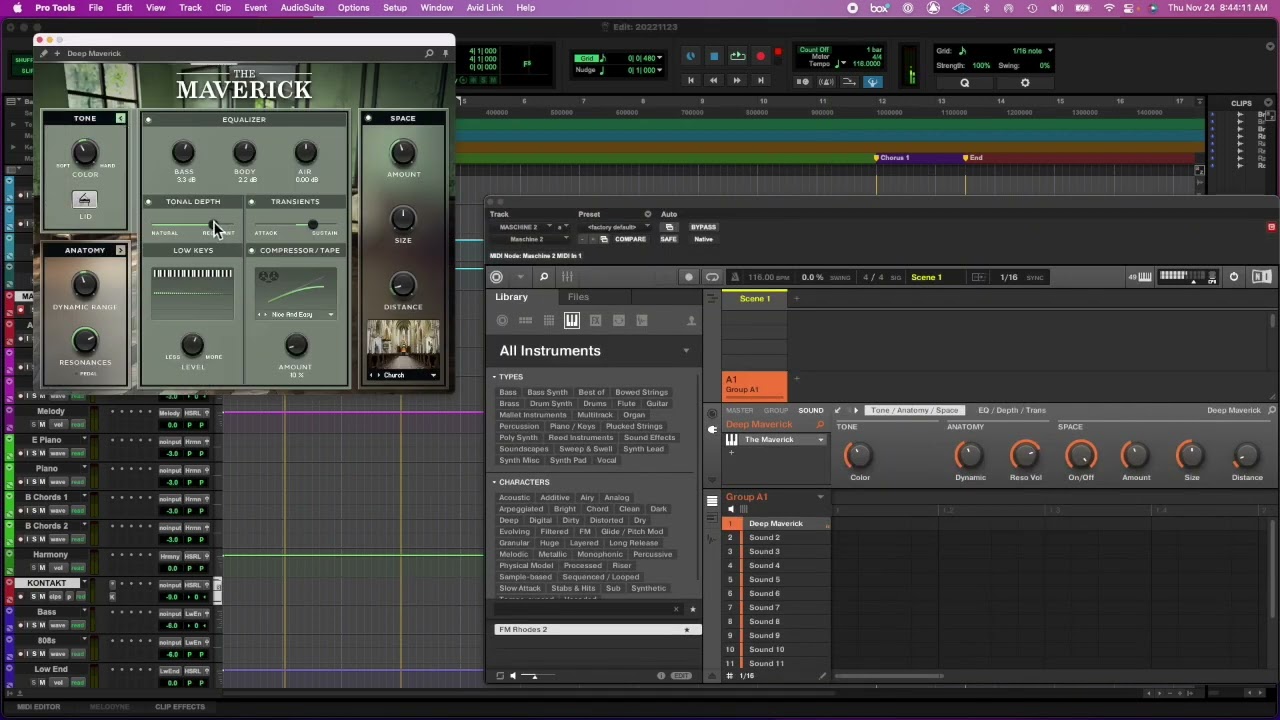Toggle Pro Tools loop playback button
Image resolution: width=1280 pixels, height=720 pixels.
click(x=737, y=57)
